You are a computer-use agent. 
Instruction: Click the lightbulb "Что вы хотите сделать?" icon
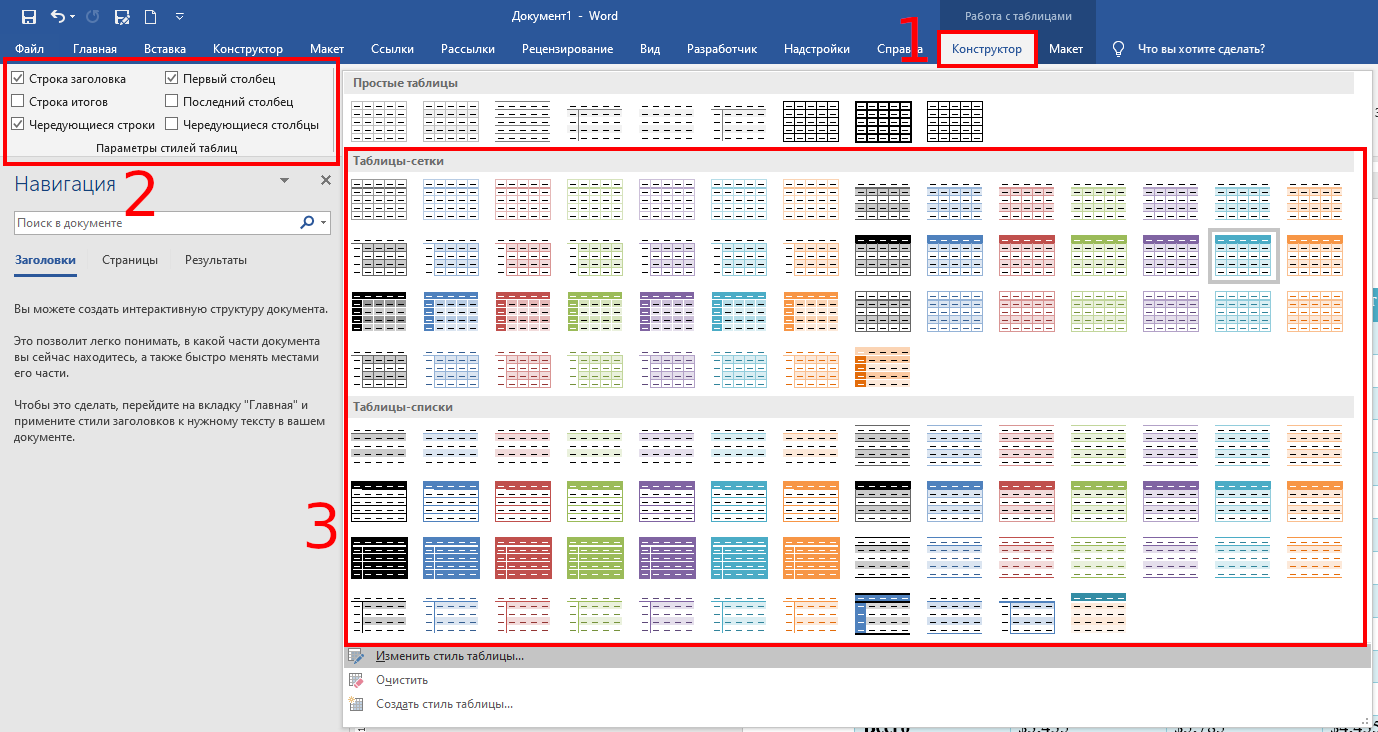1118,49
